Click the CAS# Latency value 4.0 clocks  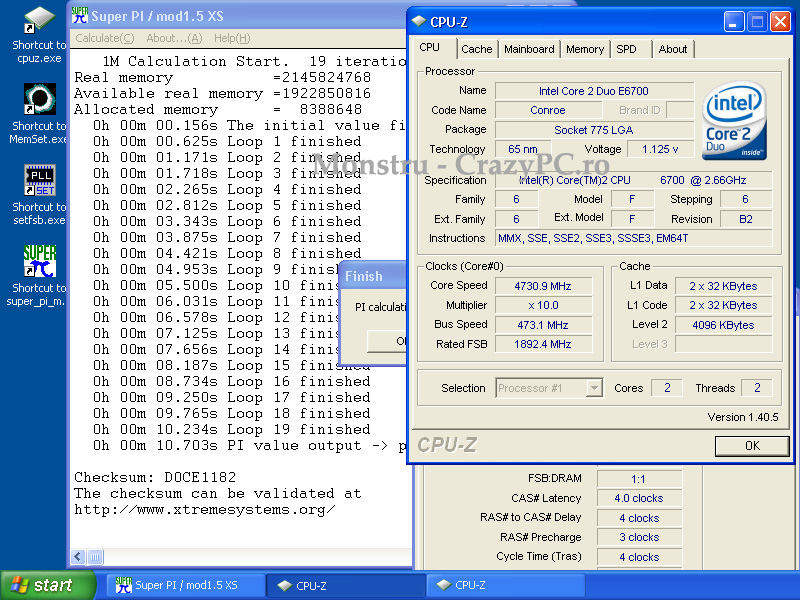point(639,498)
